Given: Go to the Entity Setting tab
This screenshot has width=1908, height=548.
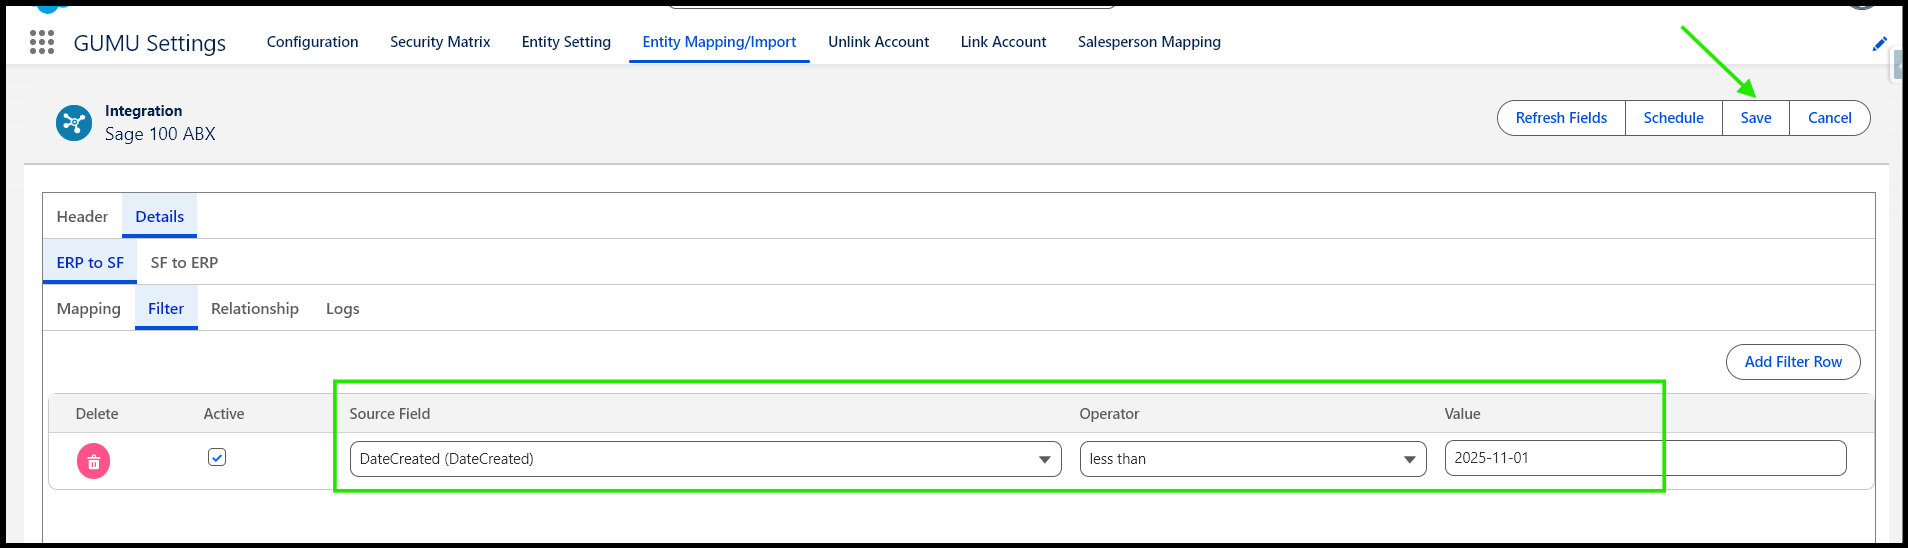Looking at the screenshot, I should pos(566,42).
